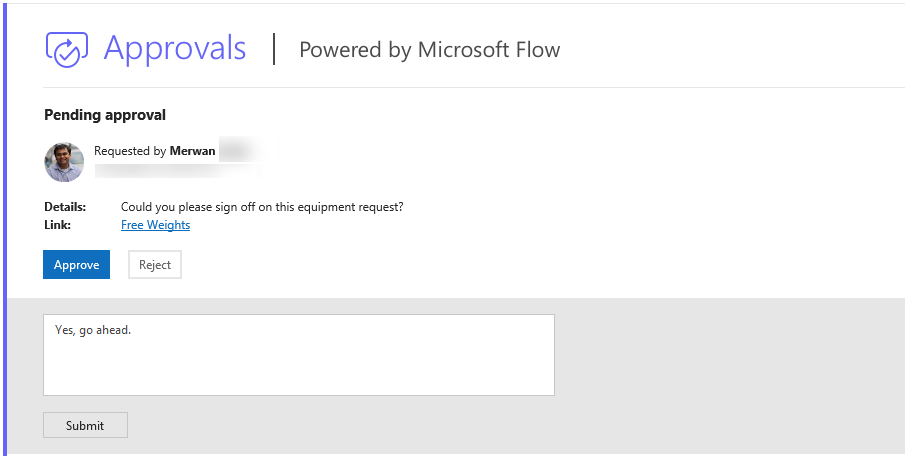905x456 pixels.
Task: Place cursor in 'Yes, go ahead.' text
Action: point(93,330)
